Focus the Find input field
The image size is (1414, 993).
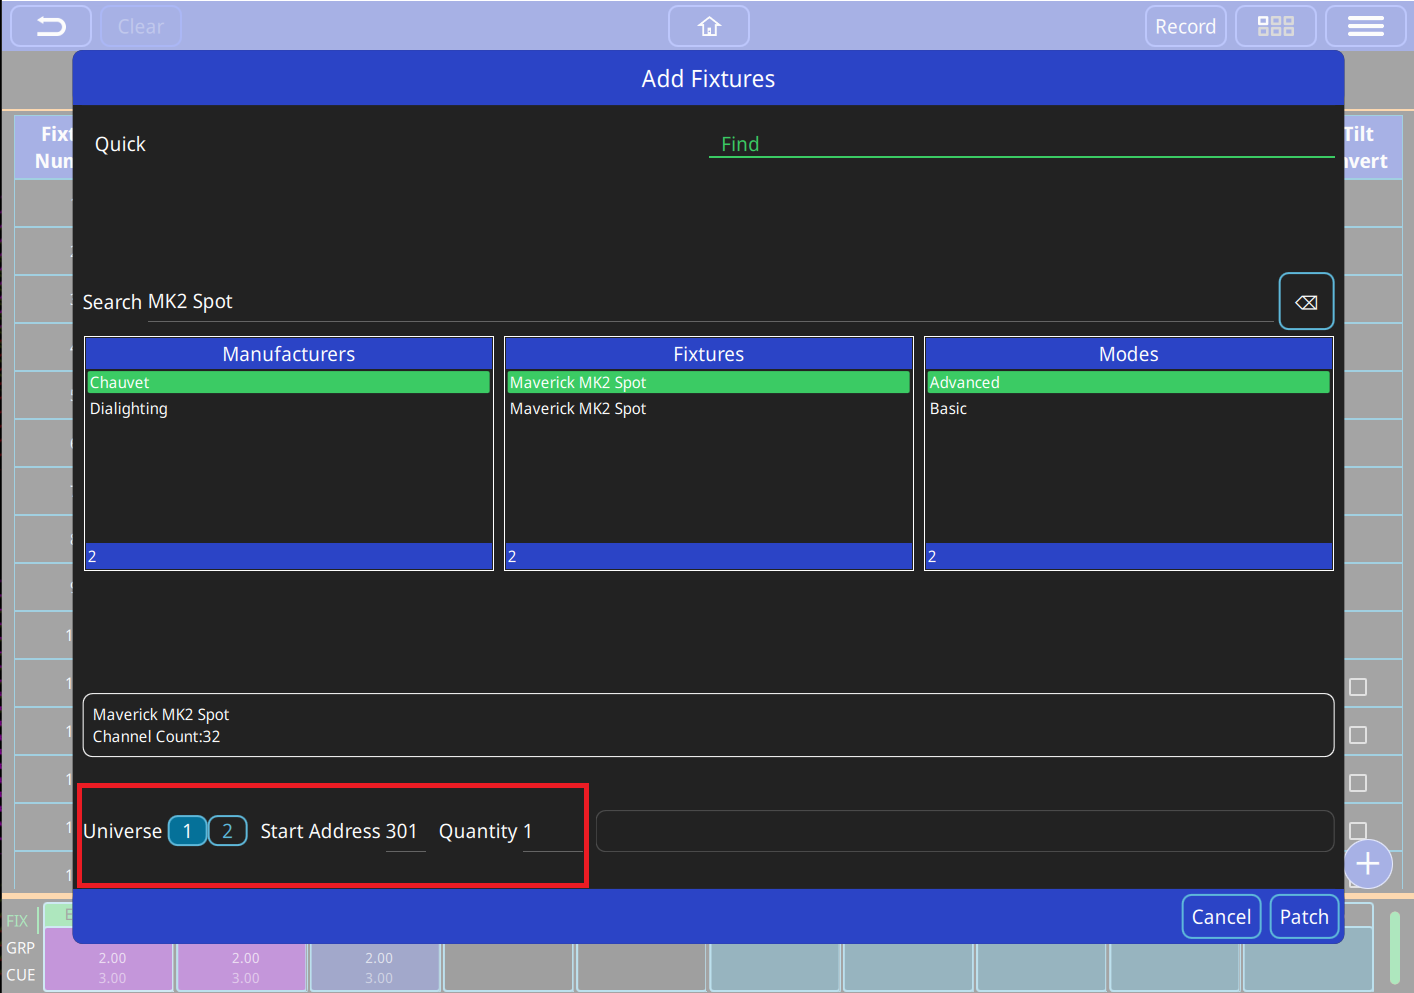pyautogui.click(x=1020, y=144)
